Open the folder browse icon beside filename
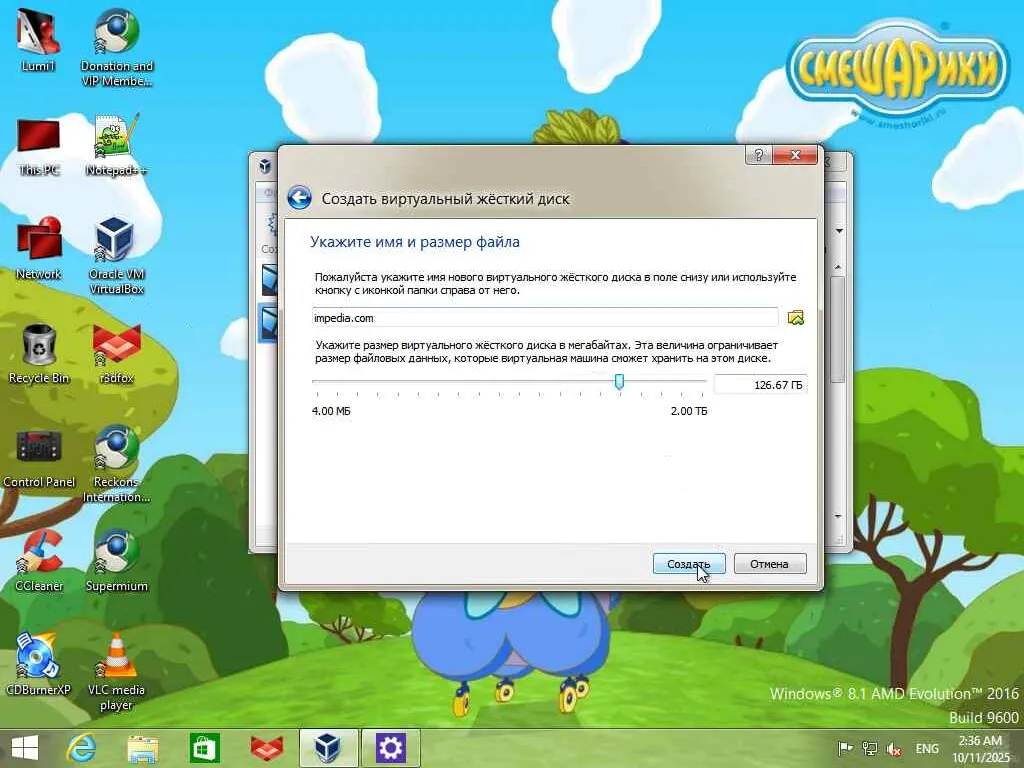The width and height of the screenshot is (1024, 768). tap(795, 318)
